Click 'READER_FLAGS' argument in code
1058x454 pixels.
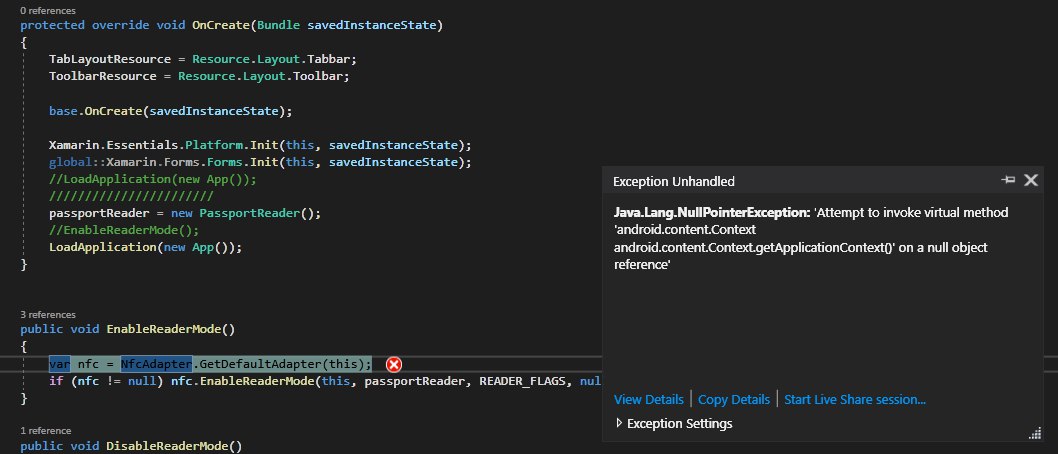(522, 381)
